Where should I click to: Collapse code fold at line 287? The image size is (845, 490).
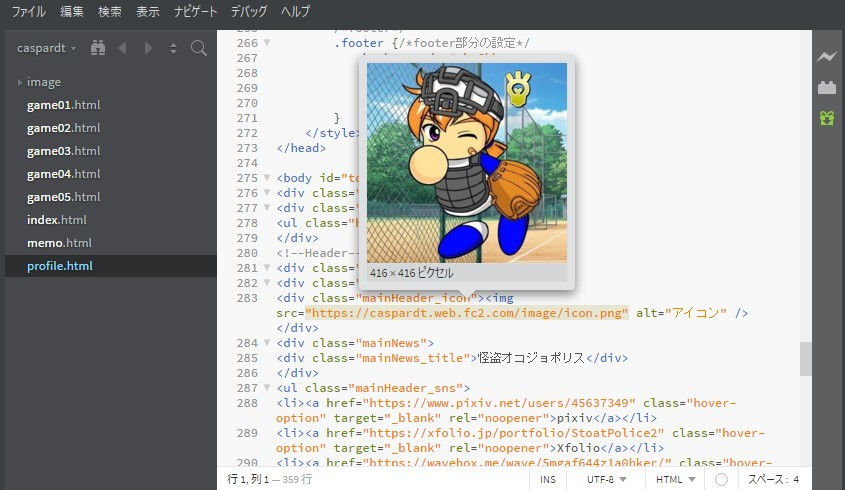pyautogui.click(x=267, y=388)
